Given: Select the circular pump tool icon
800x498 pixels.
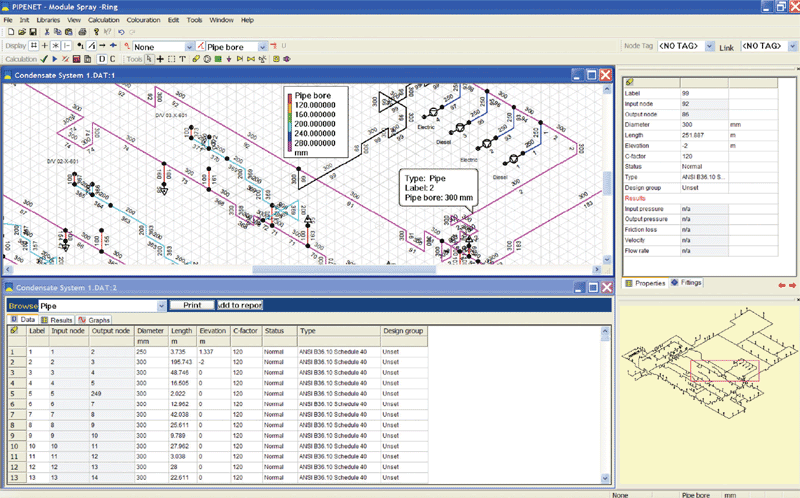Looking at the screenshot, I should tap(207, 59).
